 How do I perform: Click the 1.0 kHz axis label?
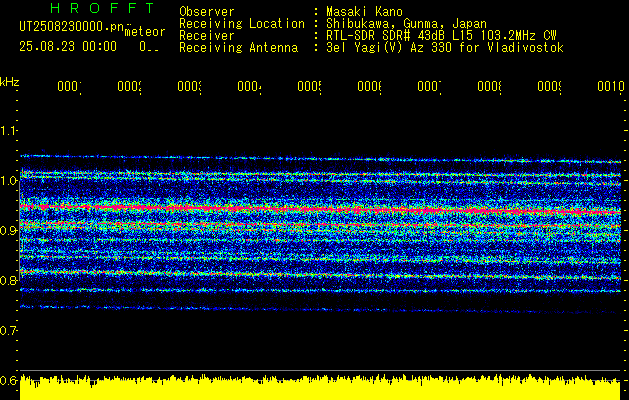(x=8, y=180)
